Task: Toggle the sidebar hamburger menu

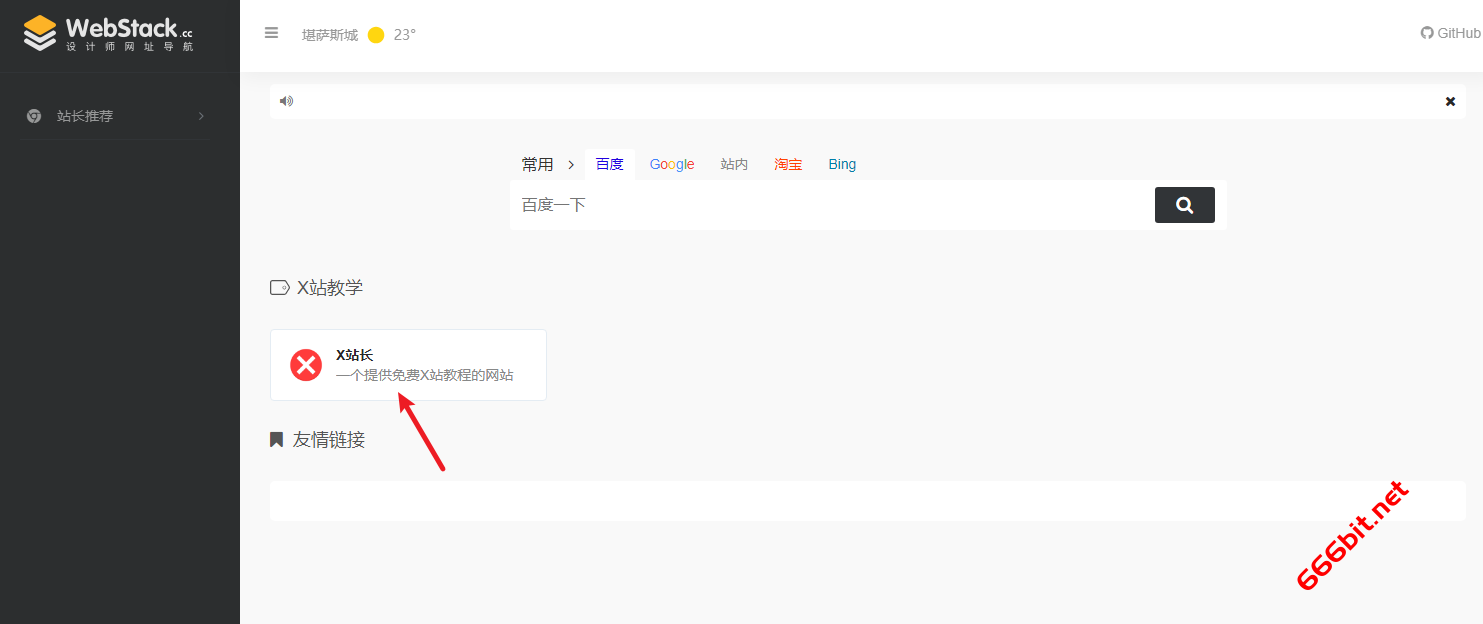Action: pos(271,33)
